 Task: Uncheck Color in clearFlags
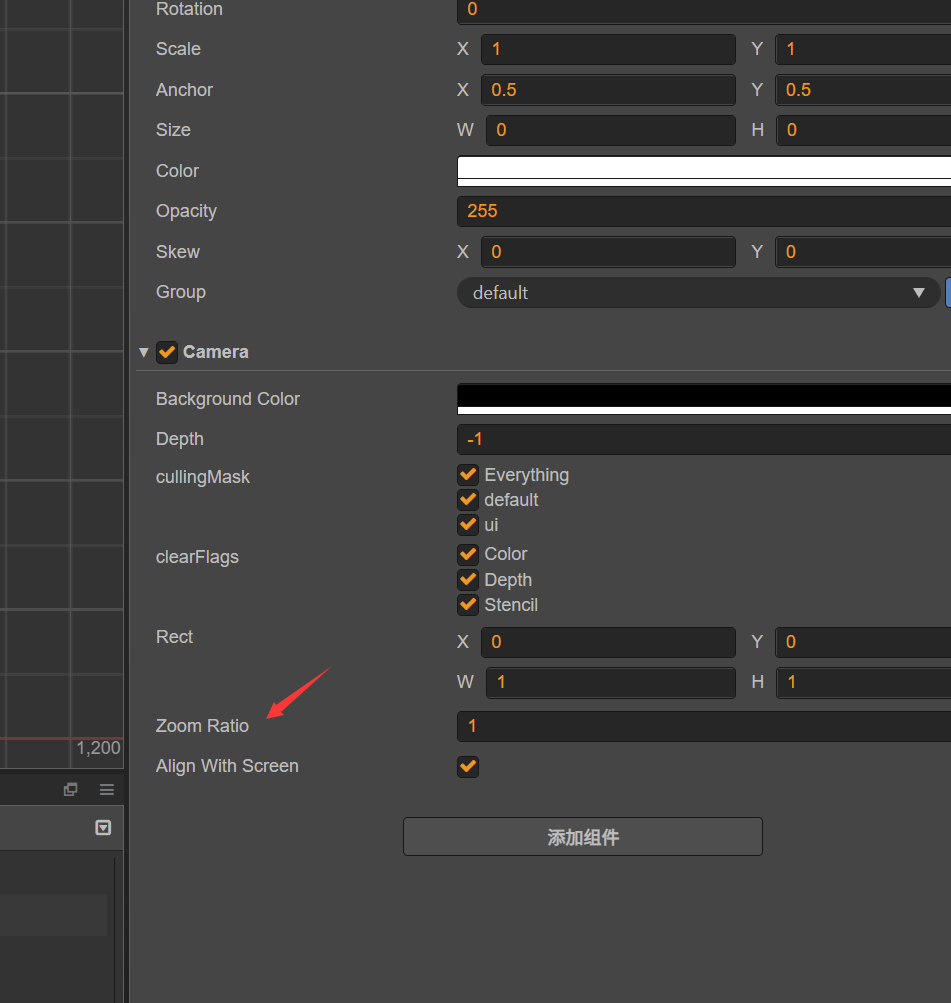468,554
